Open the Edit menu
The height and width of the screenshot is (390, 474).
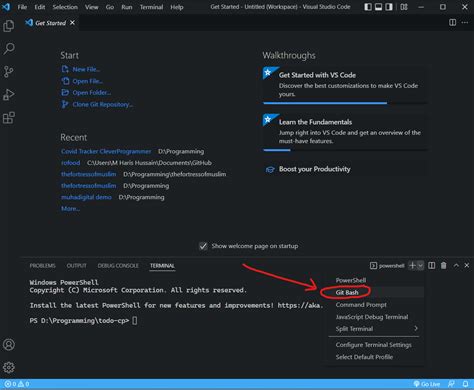40,7
